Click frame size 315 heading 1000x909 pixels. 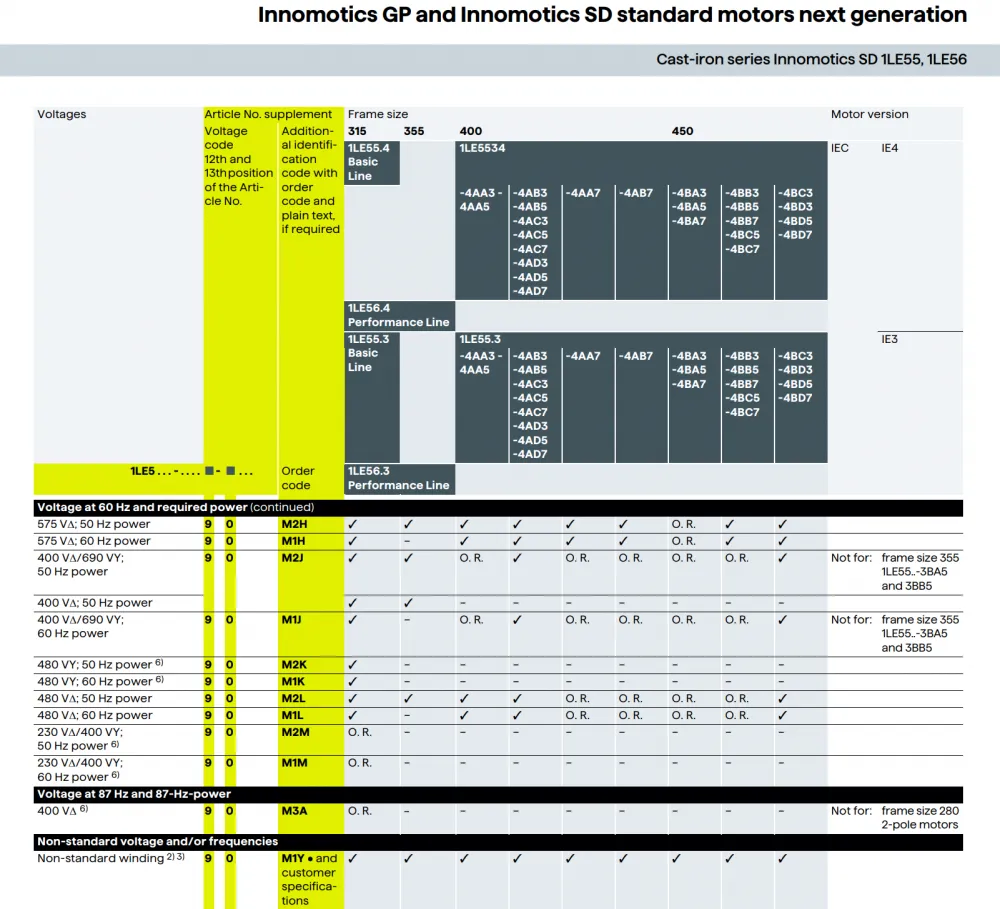pos(357,131)
